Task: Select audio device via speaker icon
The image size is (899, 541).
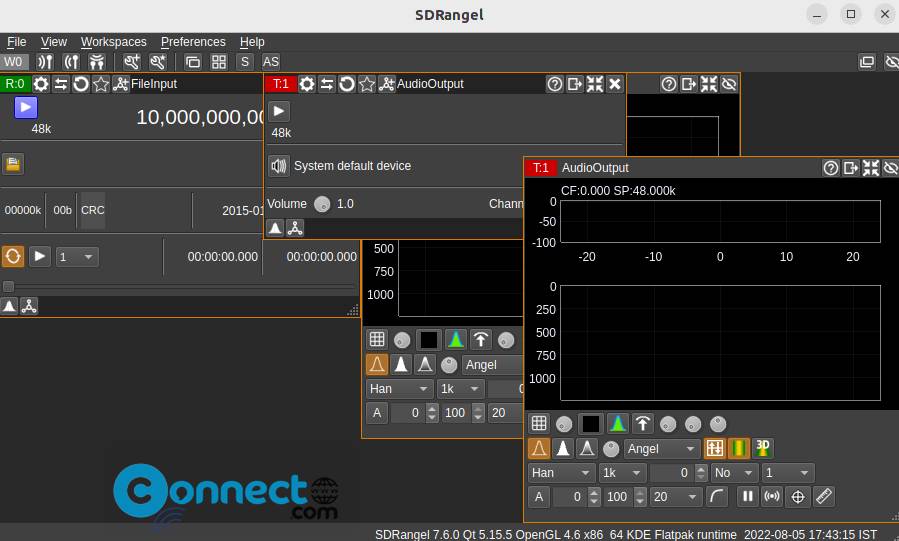Action: click(x=279, y=166)
